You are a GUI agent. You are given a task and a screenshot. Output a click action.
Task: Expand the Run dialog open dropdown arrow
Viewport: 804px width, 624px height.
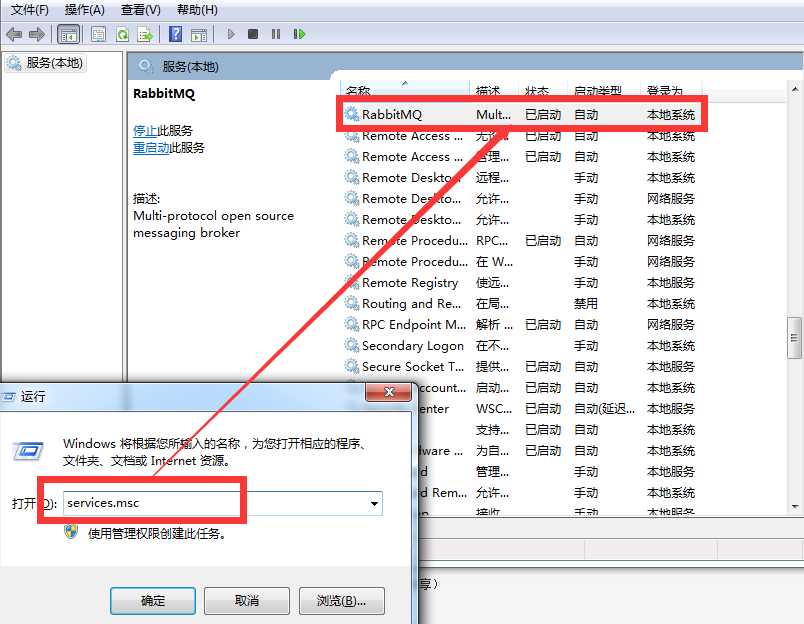click(375, 504)
